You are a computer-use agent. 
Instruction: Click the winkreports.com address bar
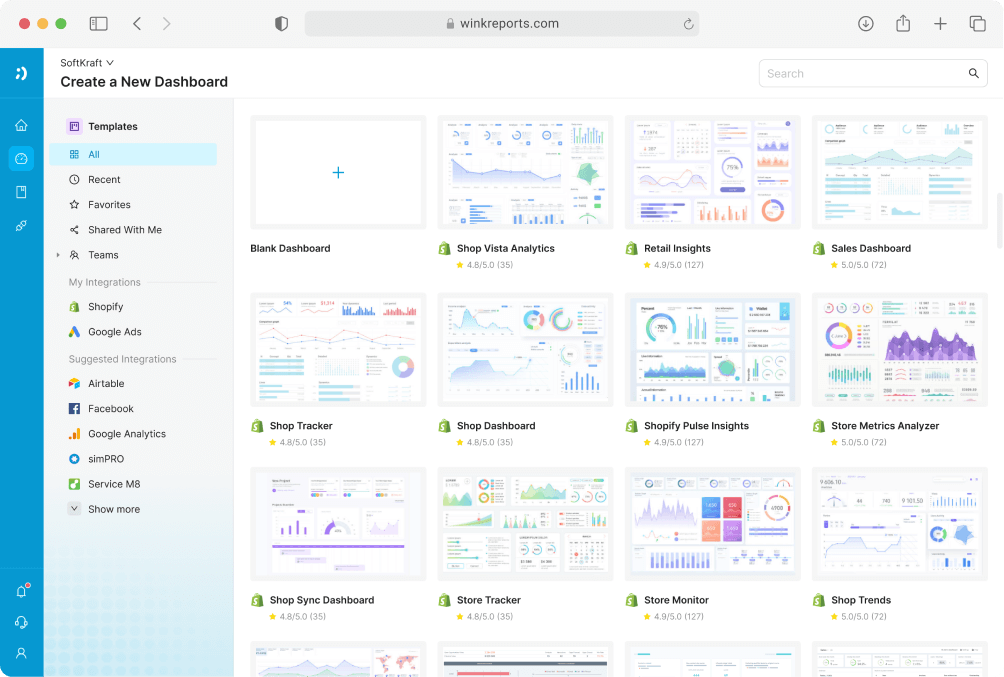coord(502,24)
